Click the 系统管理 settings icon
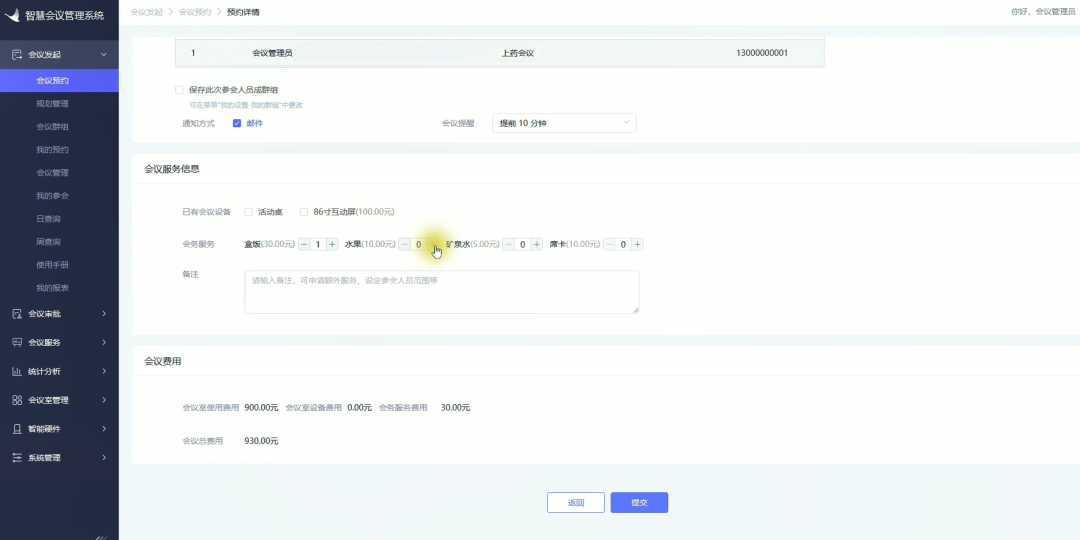 tap(17, 457)
